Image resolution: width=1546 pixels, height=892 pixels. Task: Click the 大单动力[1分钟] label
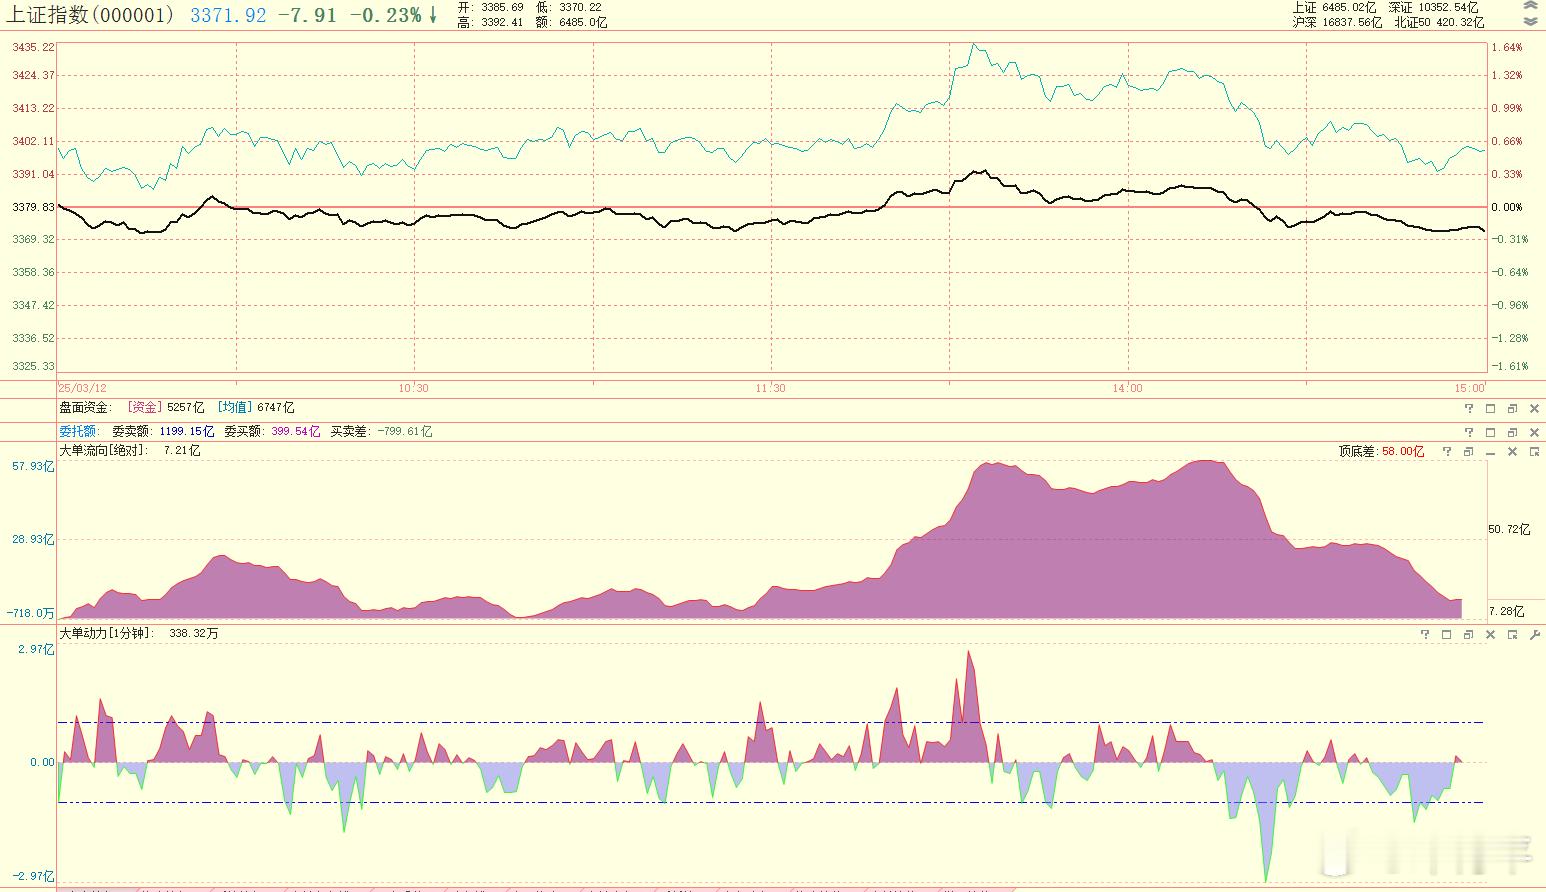107,633
